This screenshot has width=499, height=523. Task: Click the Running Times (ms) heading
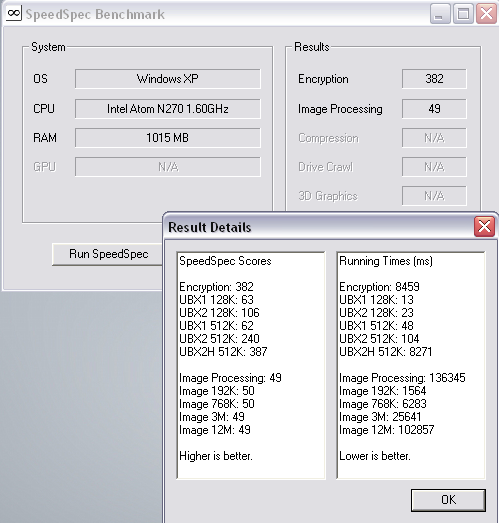[x=386, y=261]
